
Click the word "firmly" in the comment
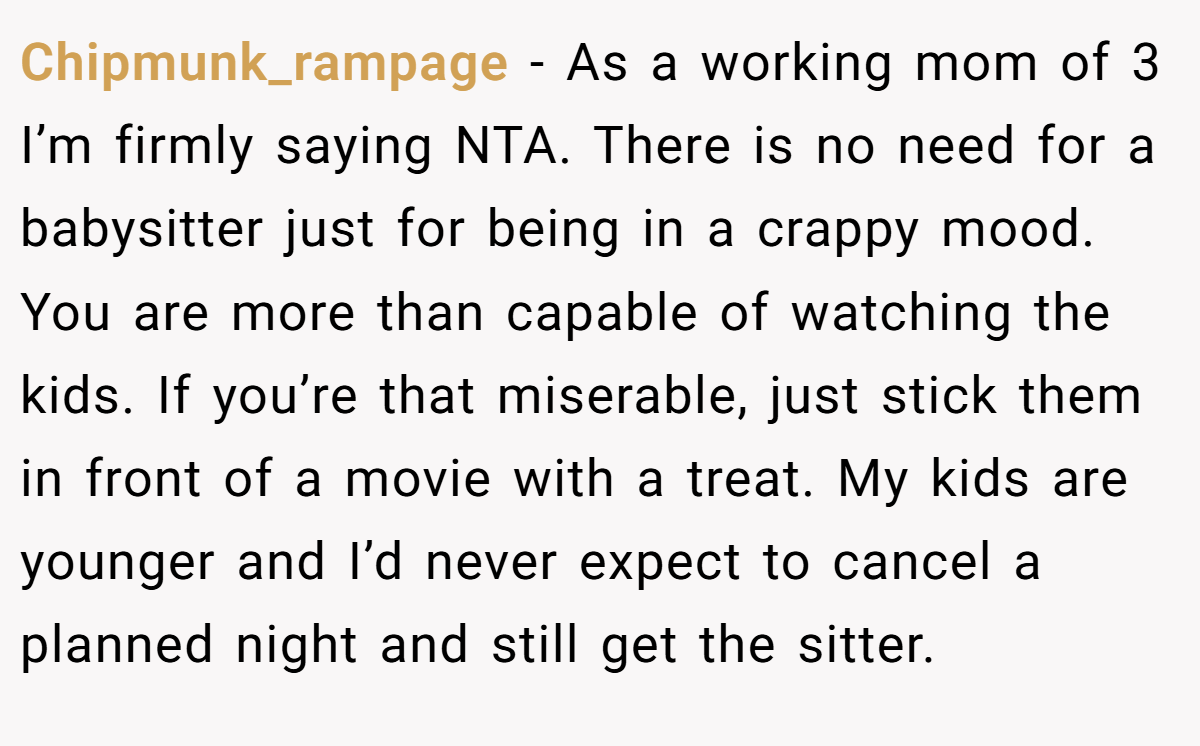184,148
